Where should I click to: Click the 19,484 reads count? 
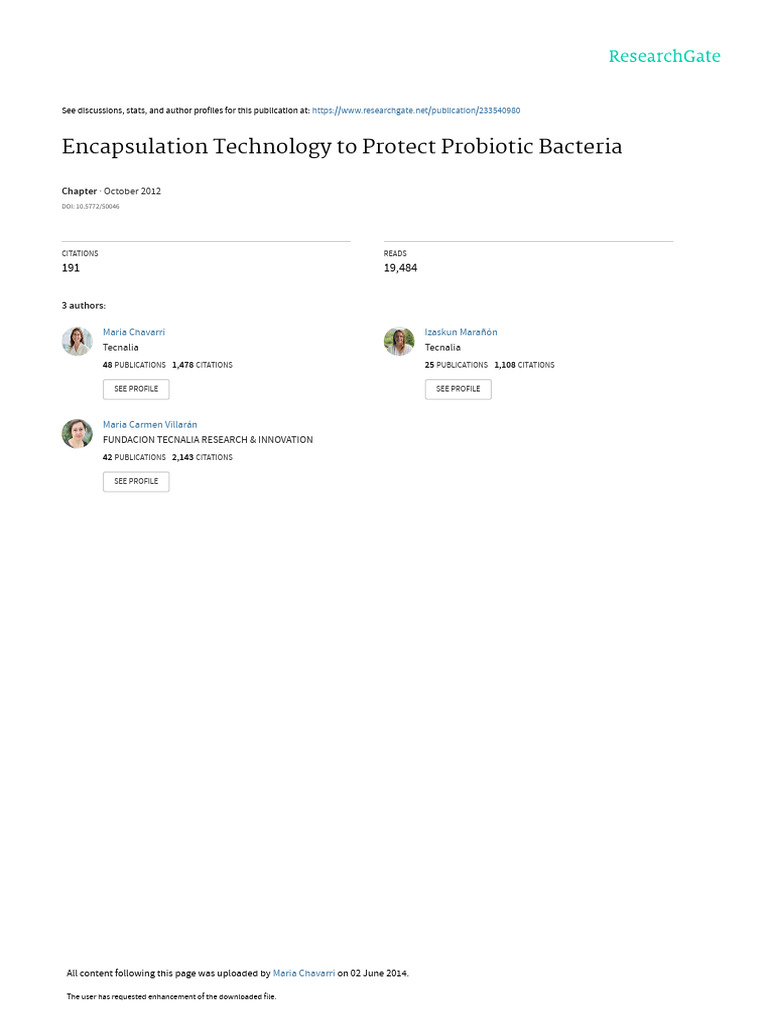pos(400,268)
